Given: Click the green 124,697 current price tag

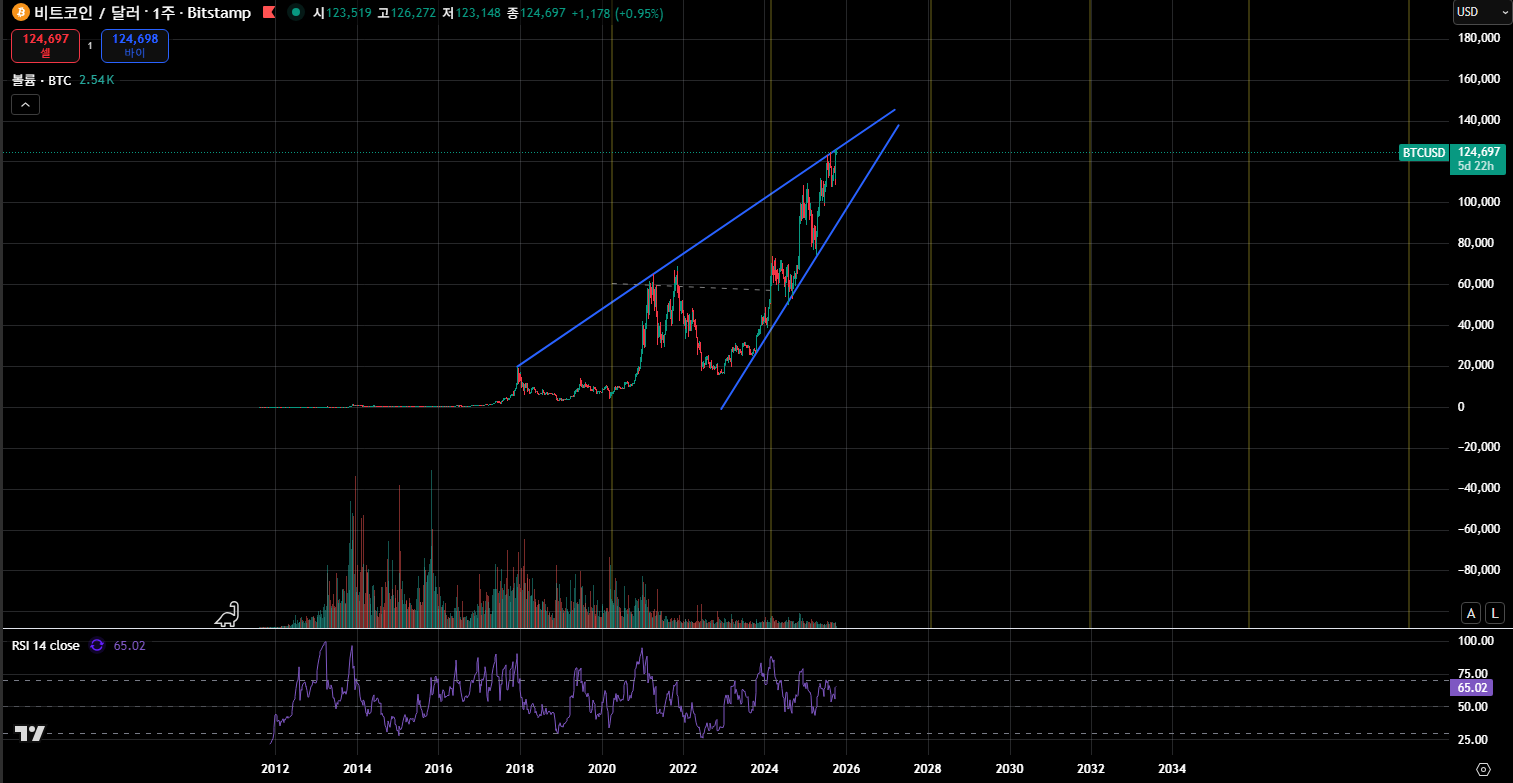Looking at the screenshot, I should tap(1480, 159).
